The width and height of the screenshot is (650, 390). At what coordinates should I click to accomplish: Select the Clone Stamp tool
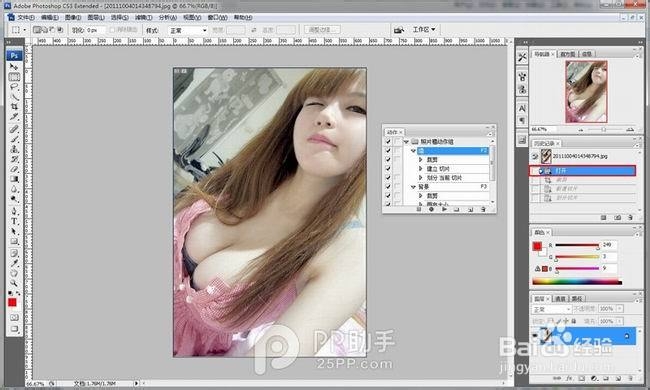tap(14, 149)
